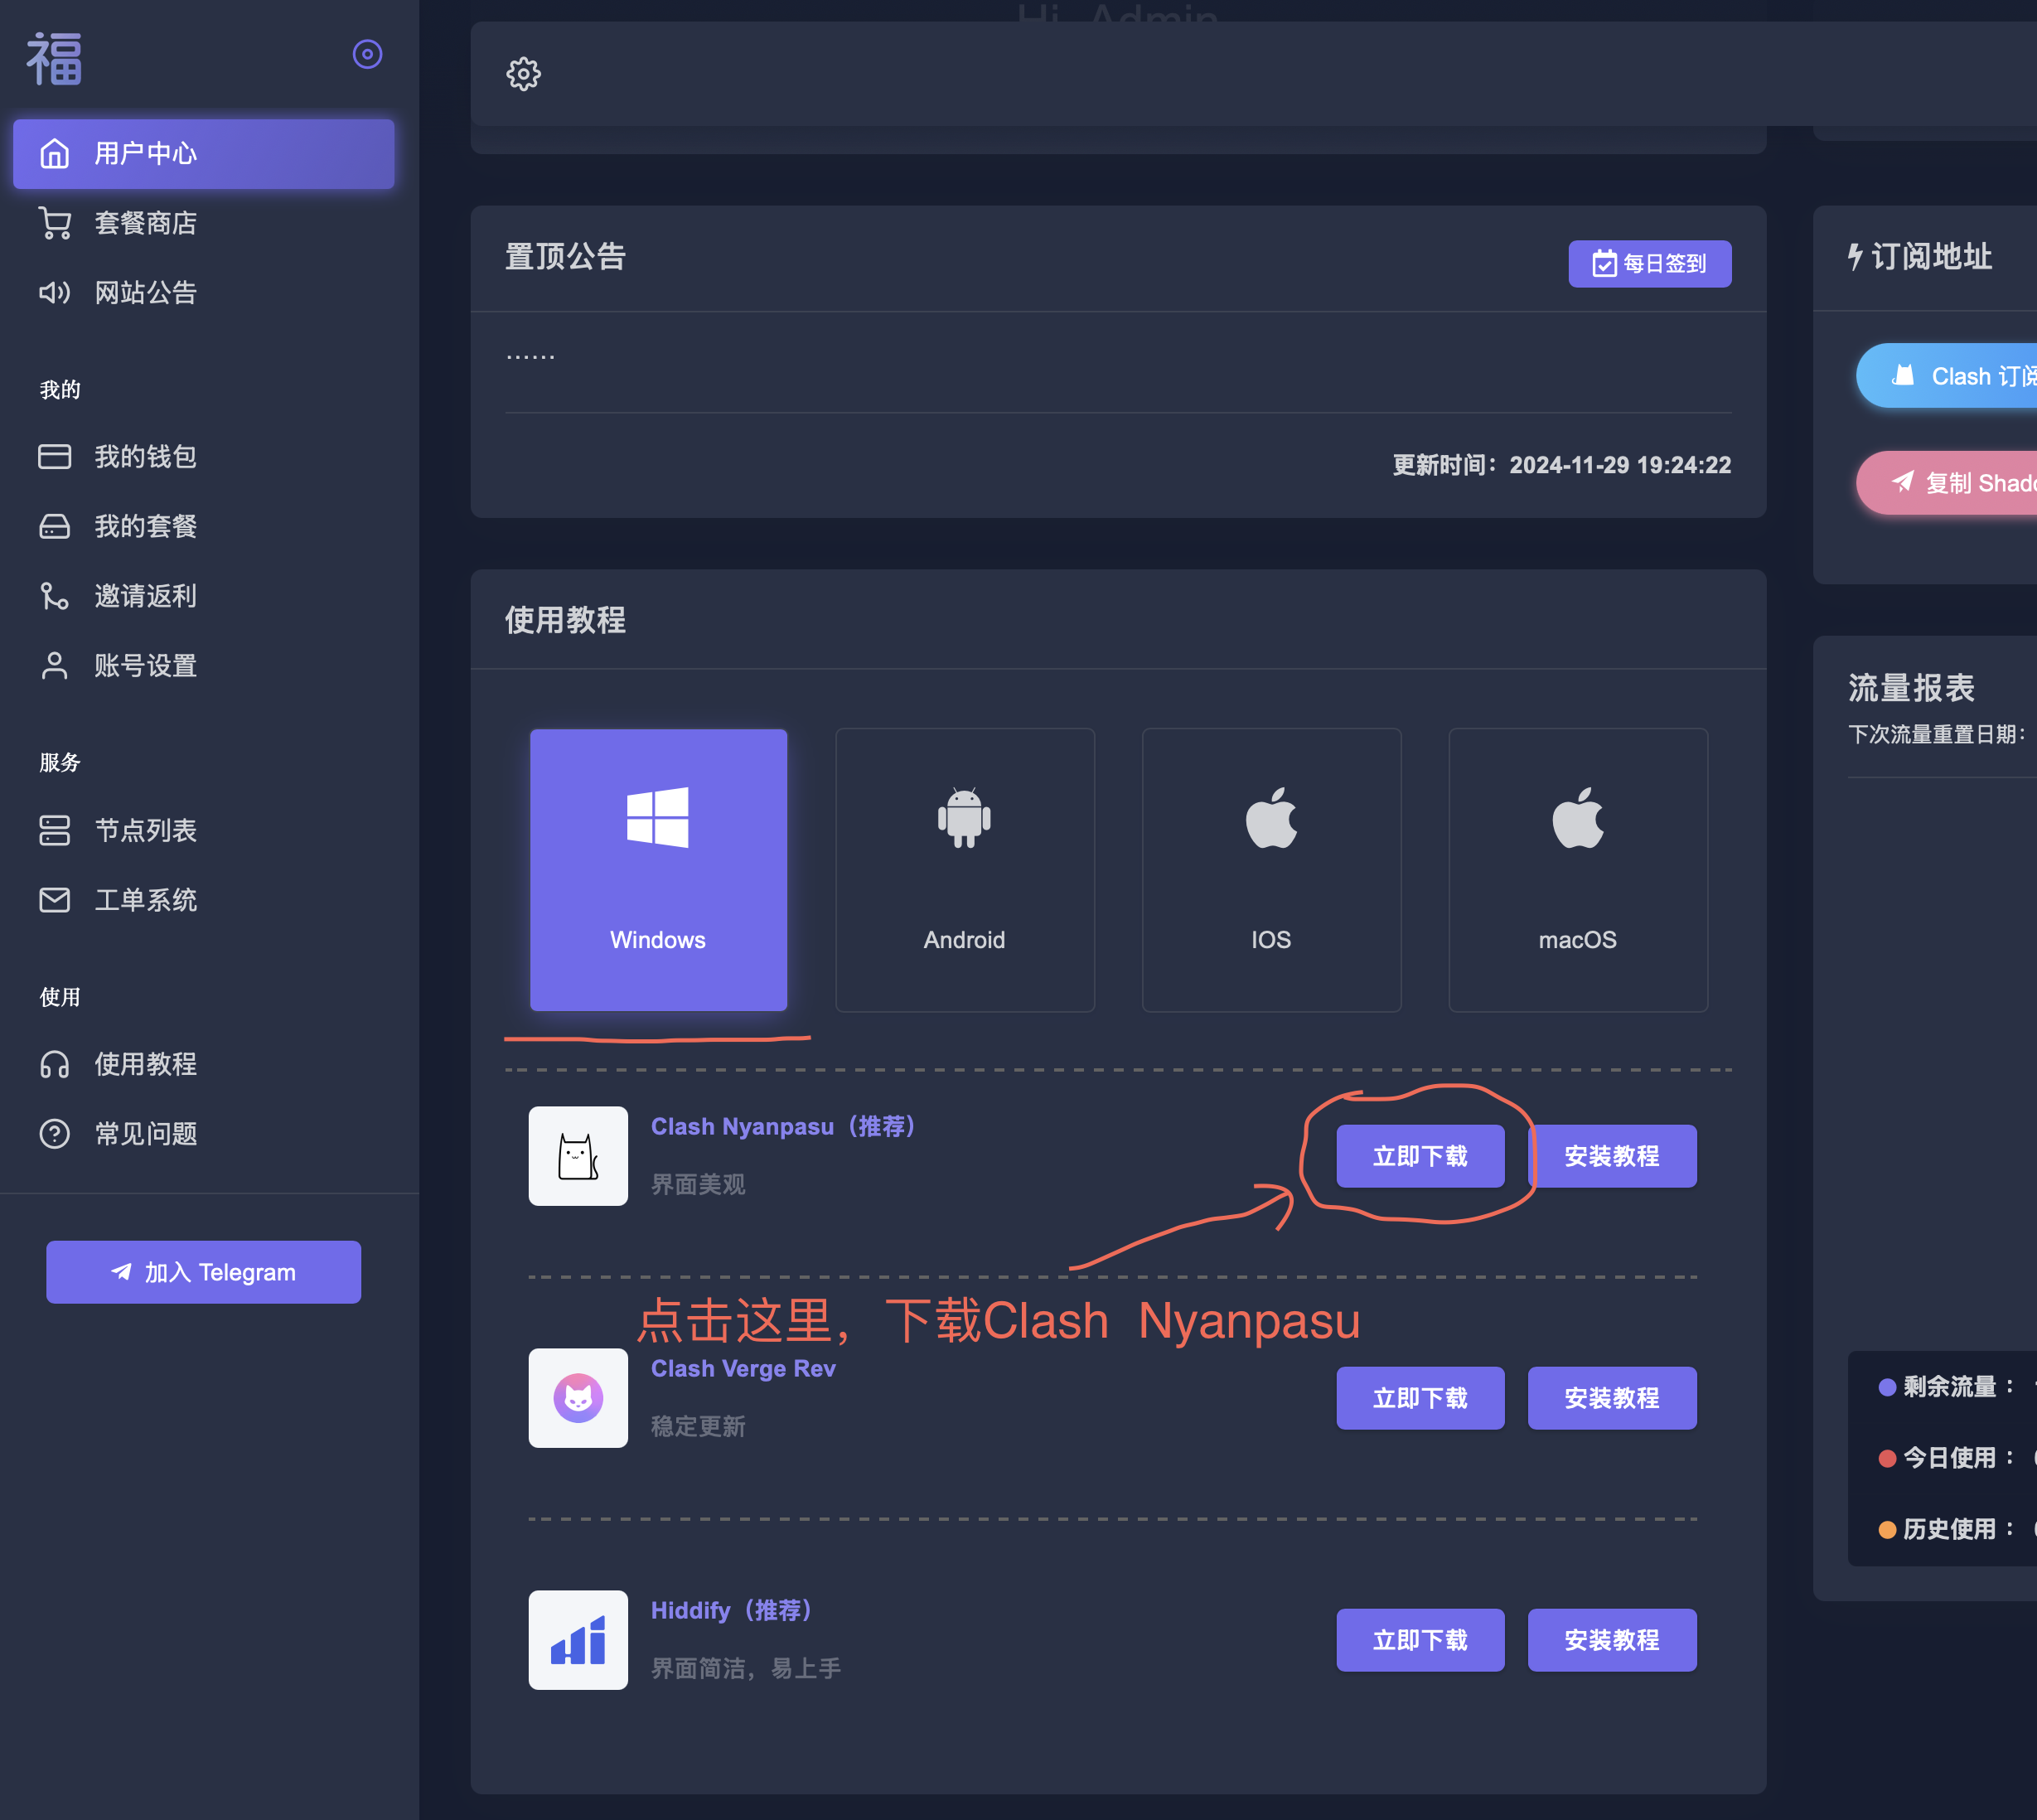Open Clash Verge Rev 安装教程
2037x1820 pixels.
click(x=1611, y=1398)
